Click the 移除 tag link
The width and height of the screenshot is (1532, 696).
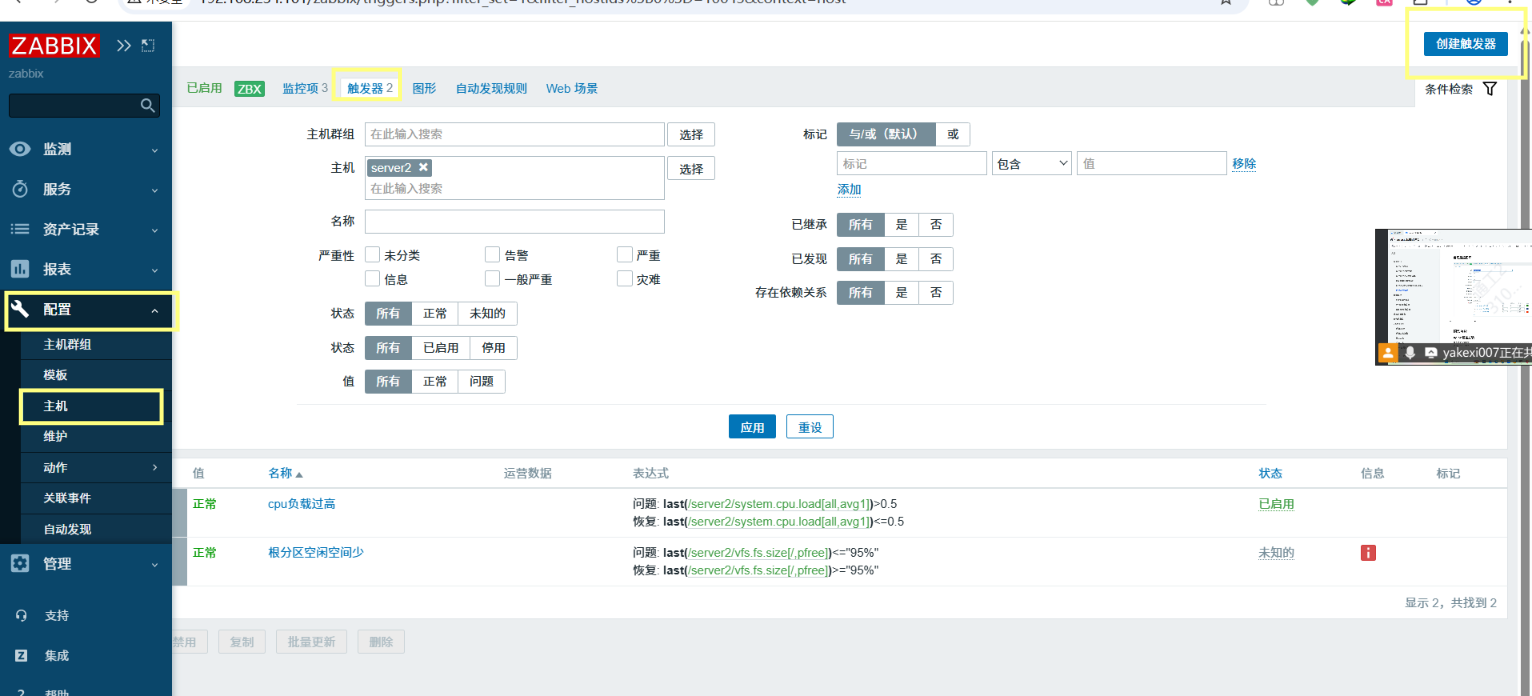click(1244, 164)
